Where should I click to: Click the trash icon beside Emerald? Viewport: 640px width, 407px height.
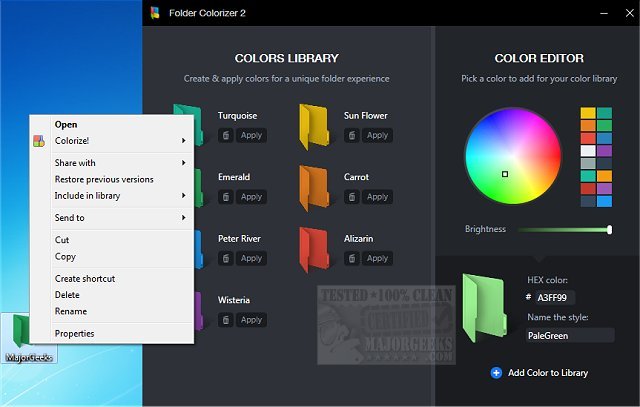(x=226, y=197)
